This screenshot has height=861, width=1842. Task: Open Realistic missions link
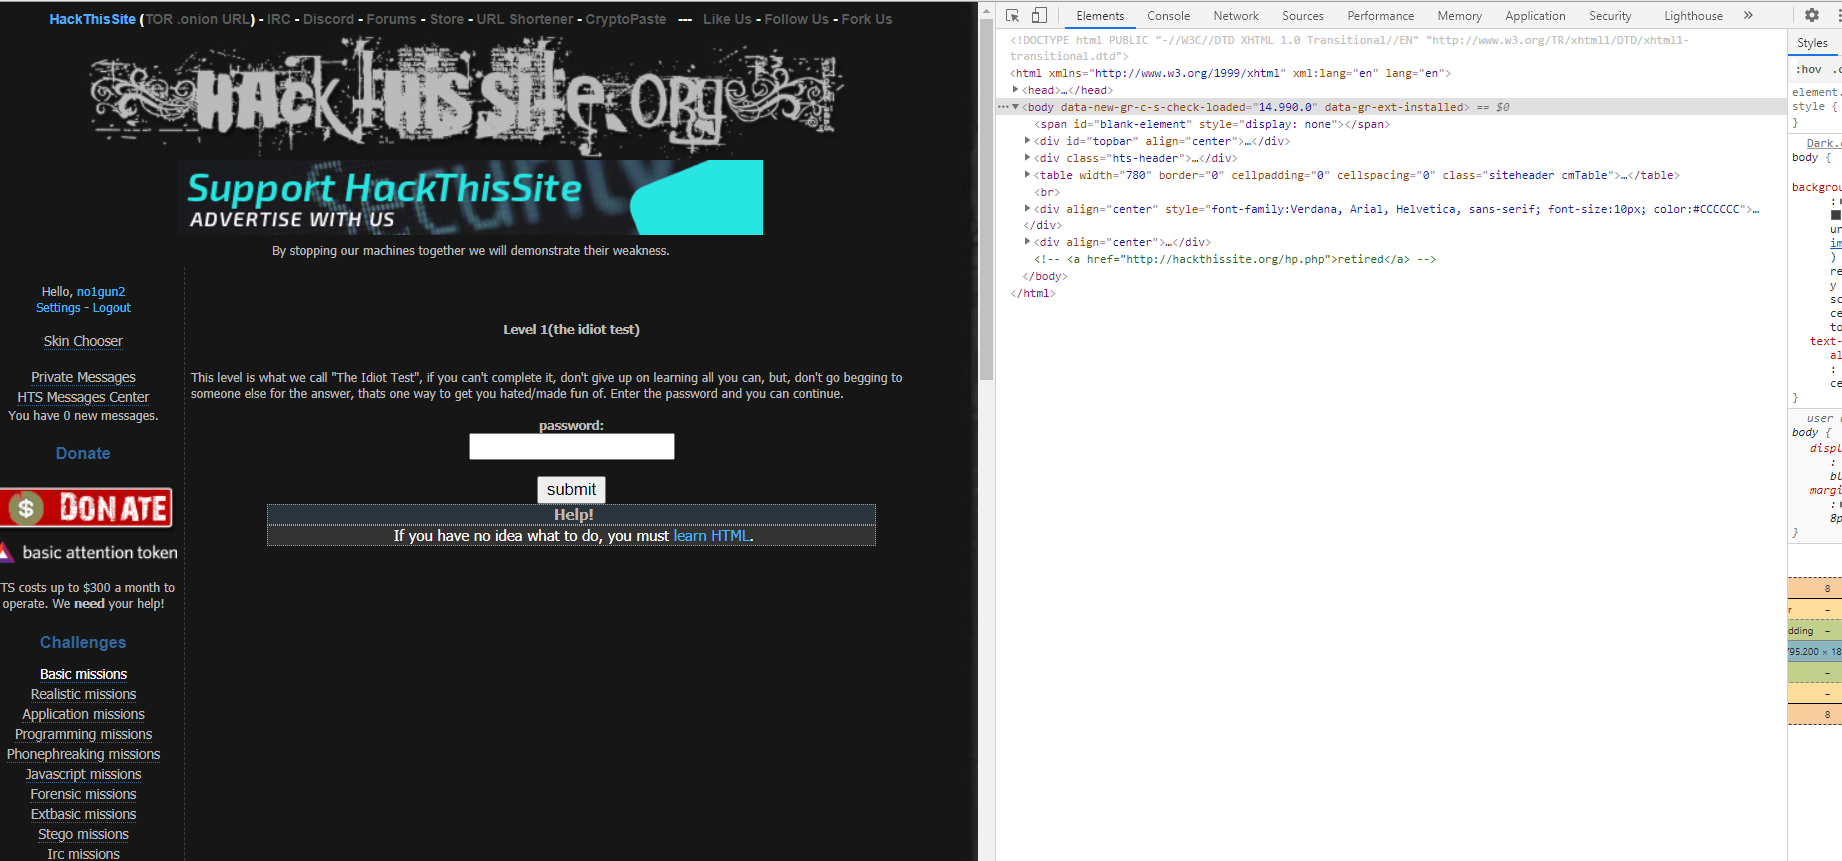pyautogui.click(x=83, y=694)
